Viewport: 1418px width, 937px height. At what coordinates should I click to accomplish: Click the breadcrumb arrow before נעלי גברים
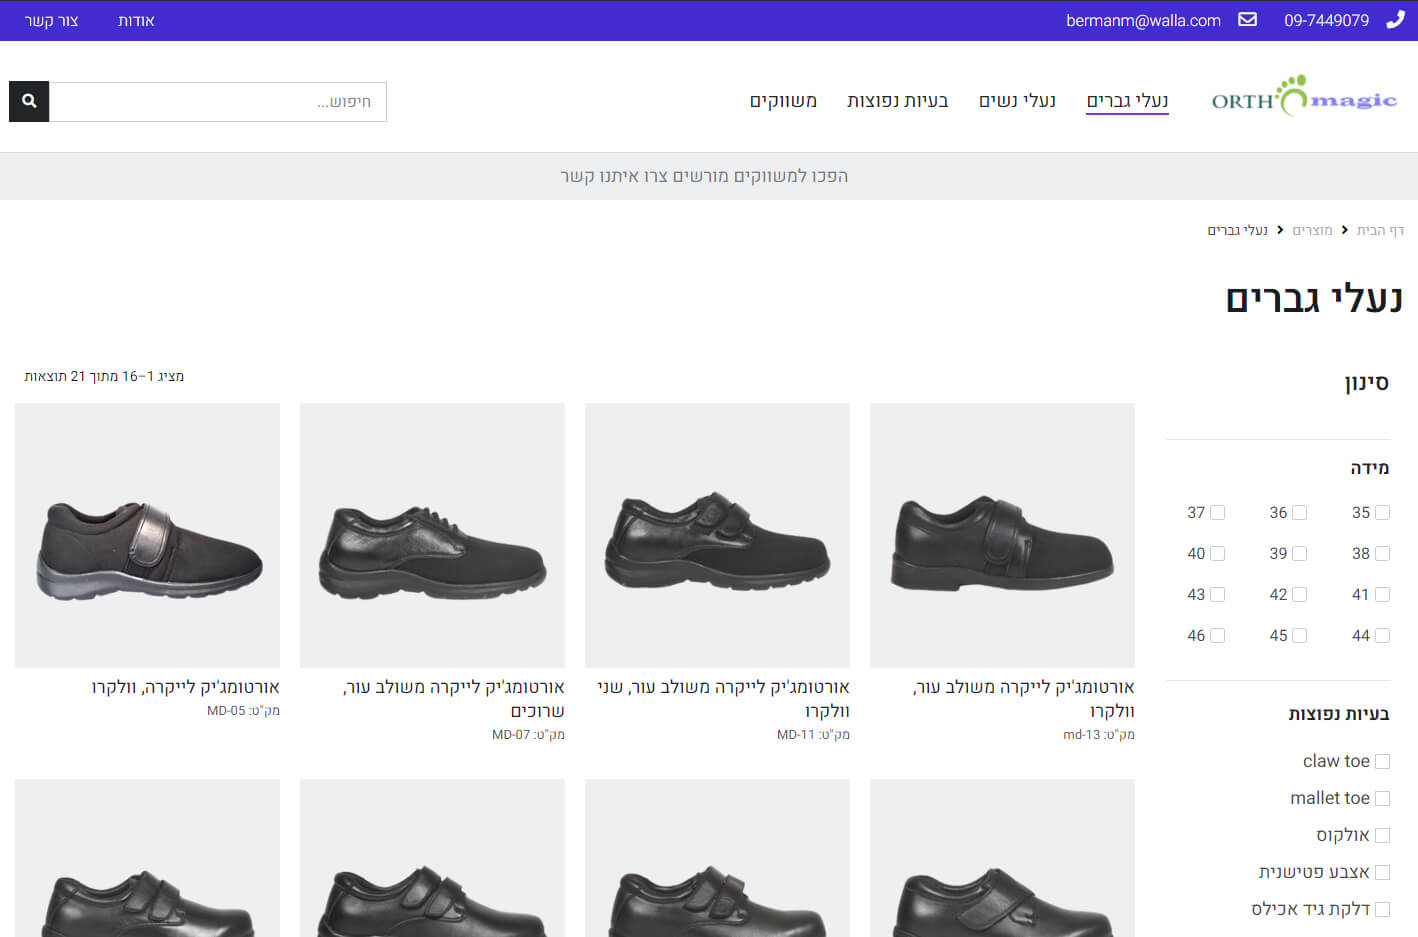point(1280,230)
